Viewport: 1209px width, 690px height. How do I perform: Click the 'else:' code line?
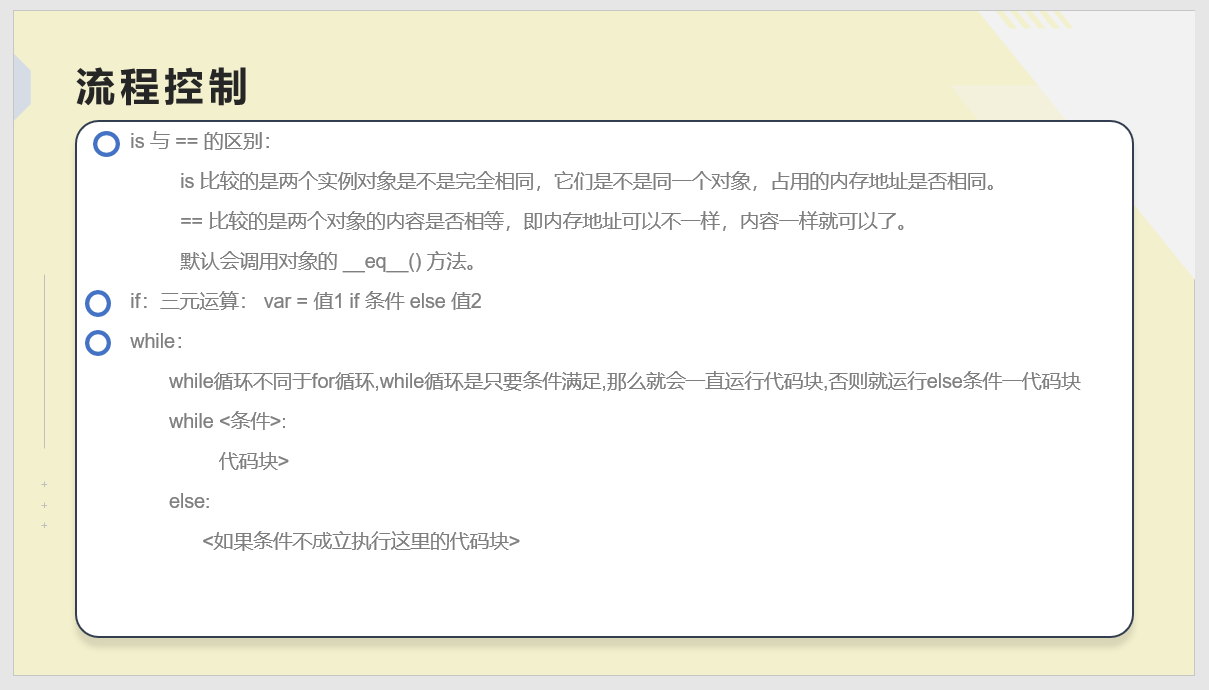(190, 501)
